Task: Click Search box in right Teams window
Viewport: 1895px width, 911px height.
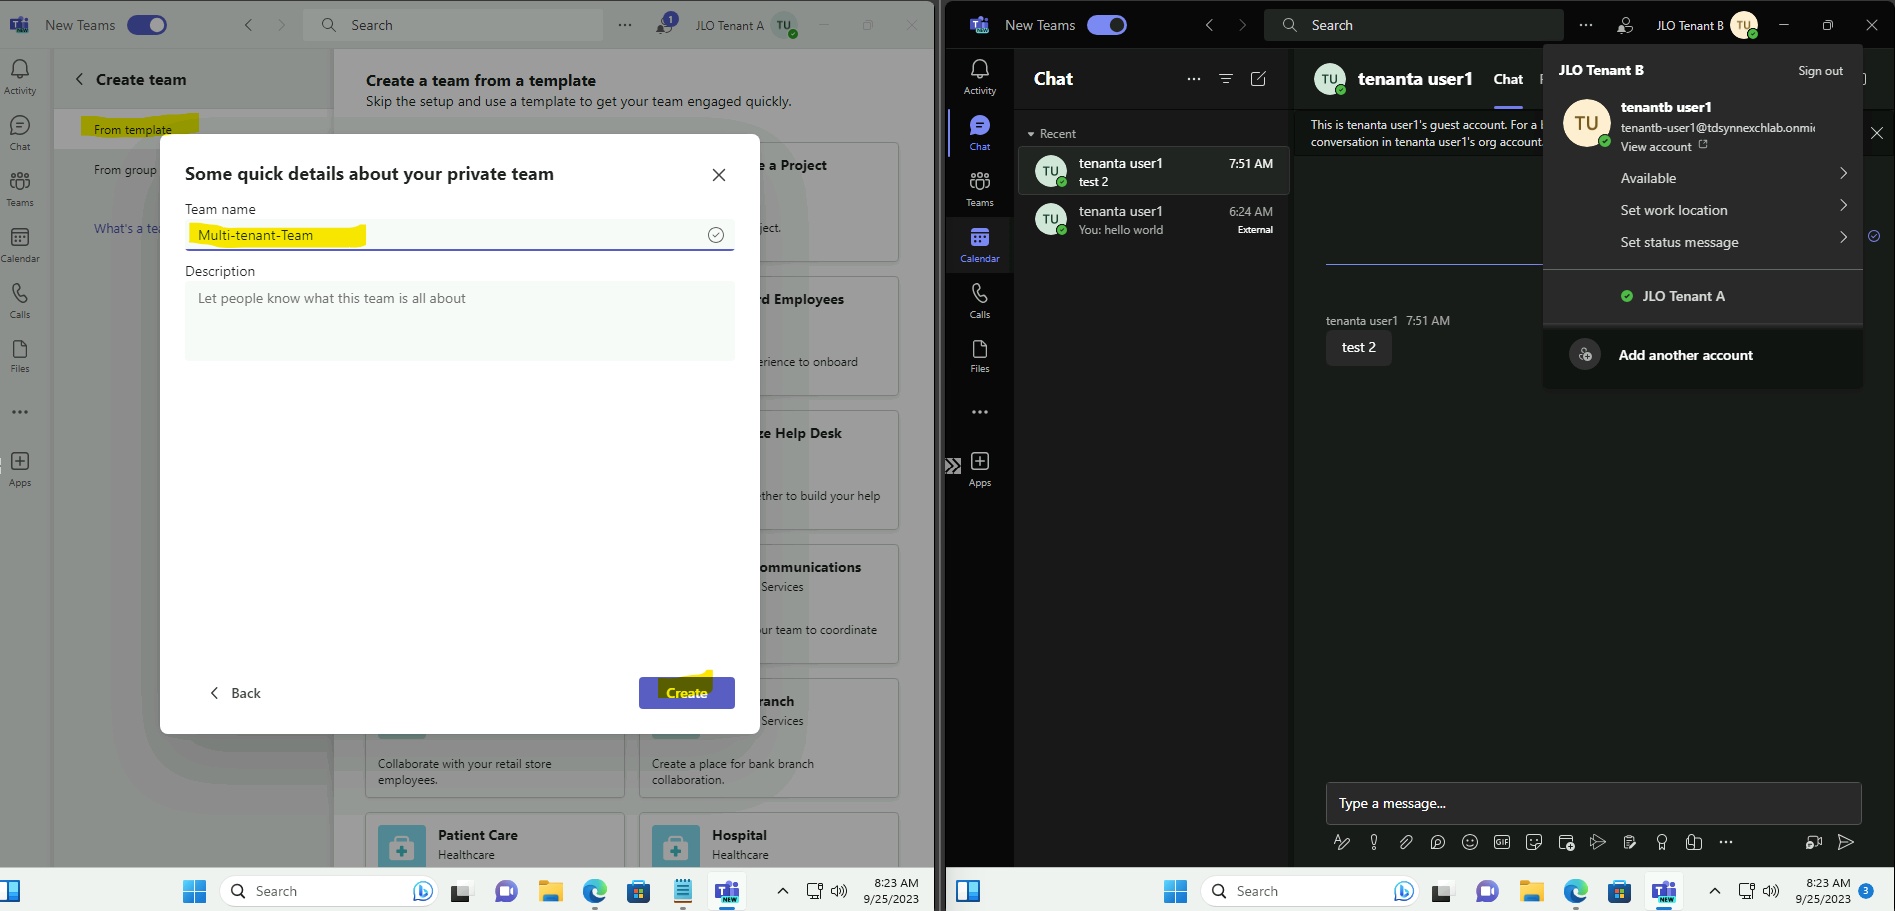Action: pyautogui.click(x=1414, y=25)
